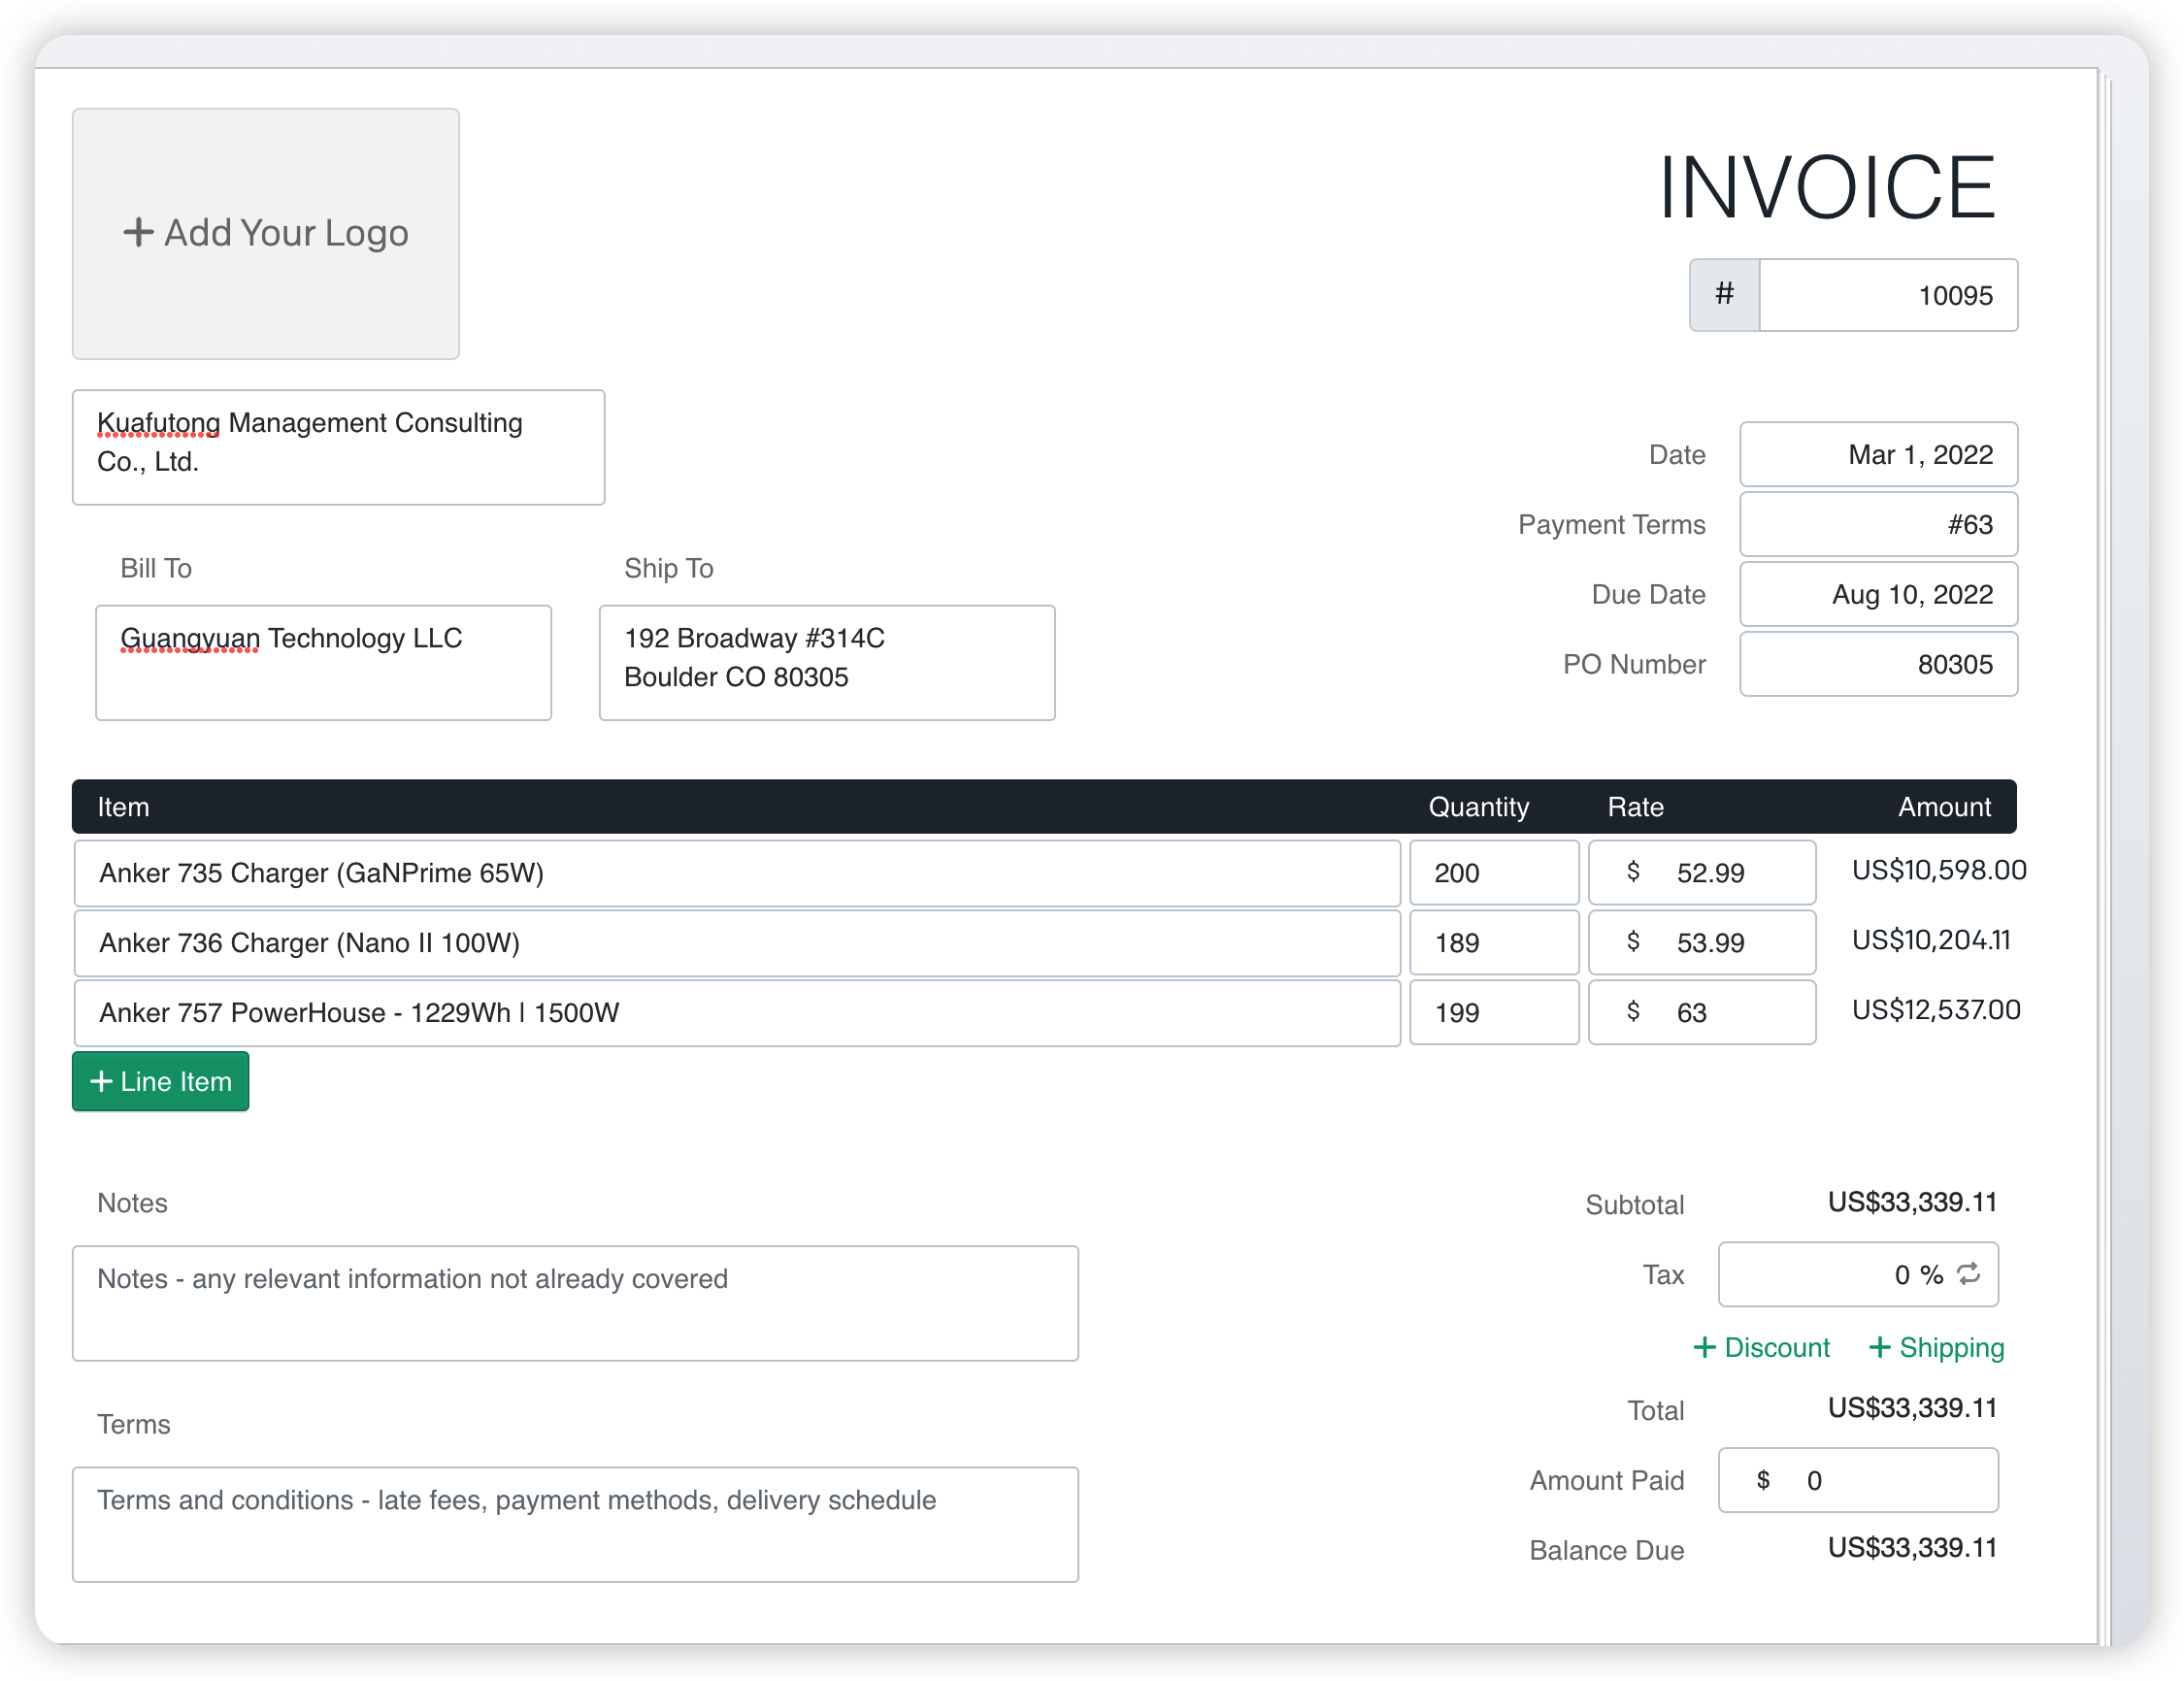Click the amount US$10,598.00
Viewport: 2184px width, 1681px height.
1939,870
